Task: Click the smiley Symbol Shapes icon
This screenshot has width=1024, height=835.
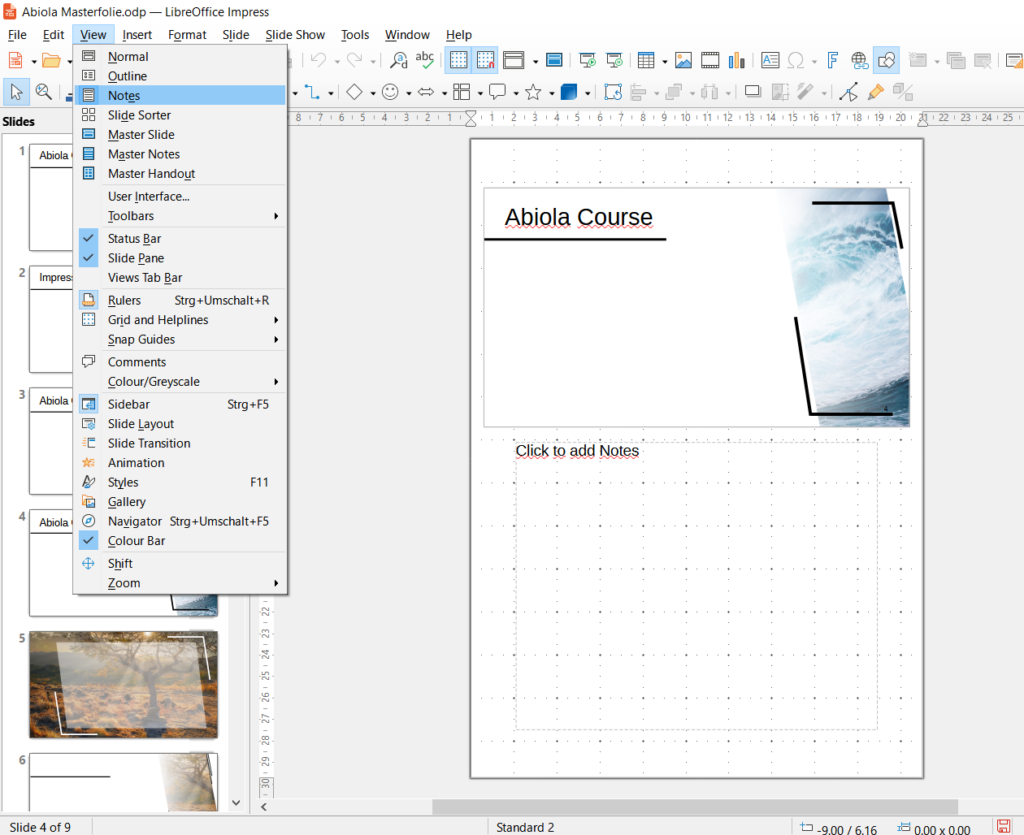Action: click(x=390, y=92)
